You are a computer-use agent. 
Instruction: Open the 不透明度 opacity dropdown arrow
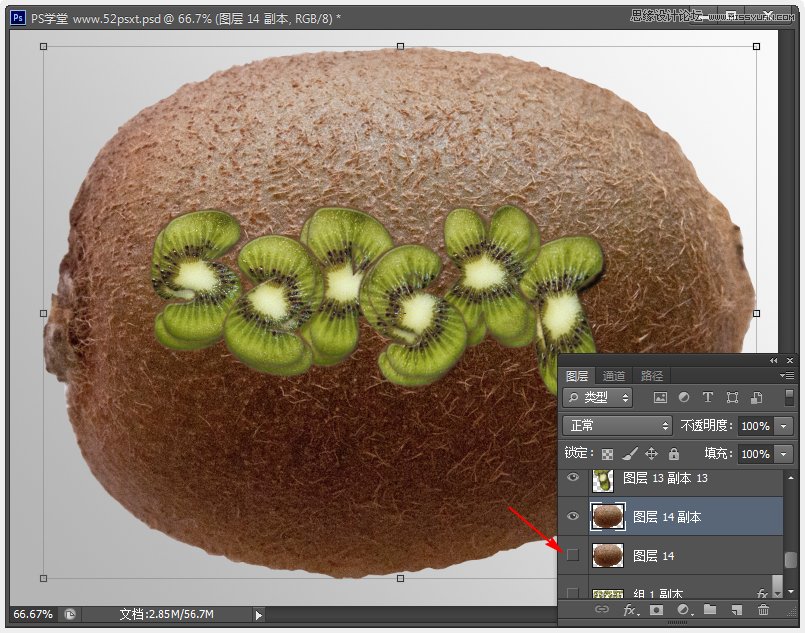782,425
